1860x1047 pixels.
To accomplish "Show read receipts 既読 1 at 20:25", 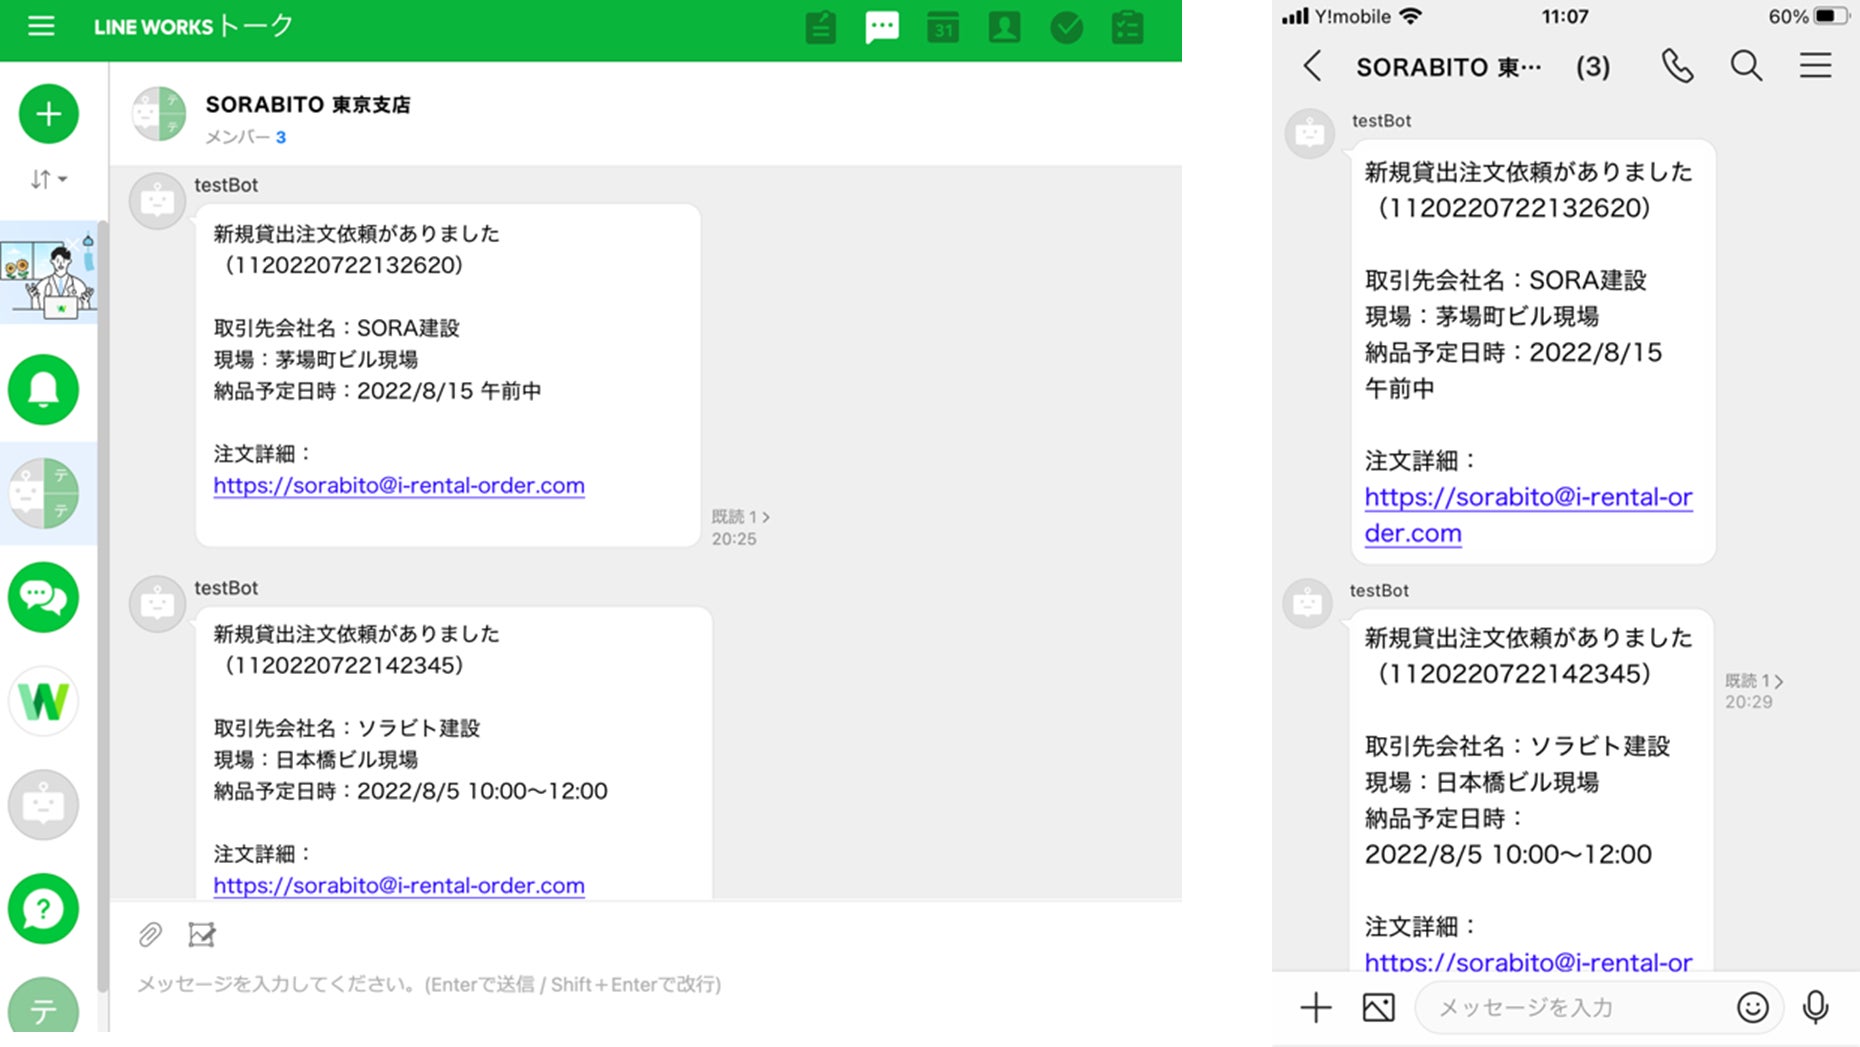I will point(740,517).
